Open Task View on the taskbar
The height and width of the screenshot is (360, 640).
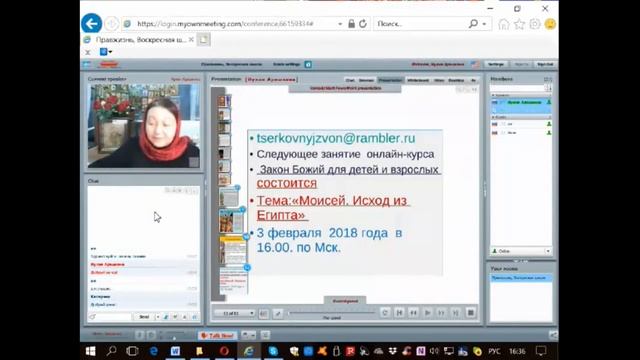coord(132,351)
